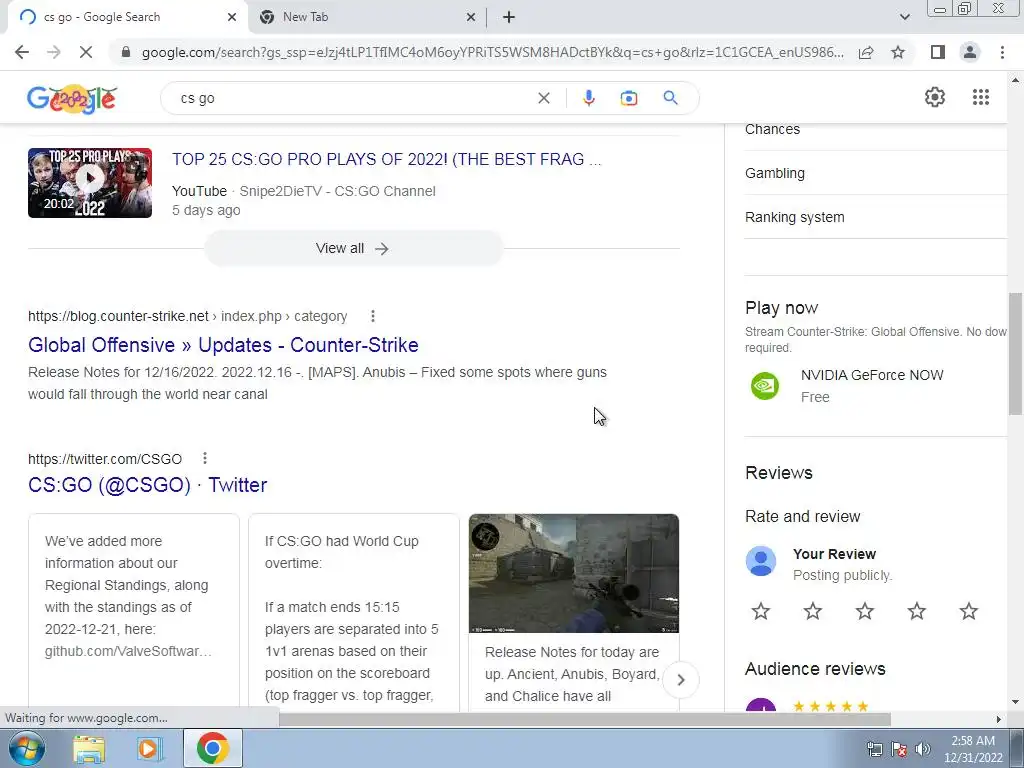Share this page from the address bar
The height and width of the screenshot is (768, 1024).
point(866,52)
